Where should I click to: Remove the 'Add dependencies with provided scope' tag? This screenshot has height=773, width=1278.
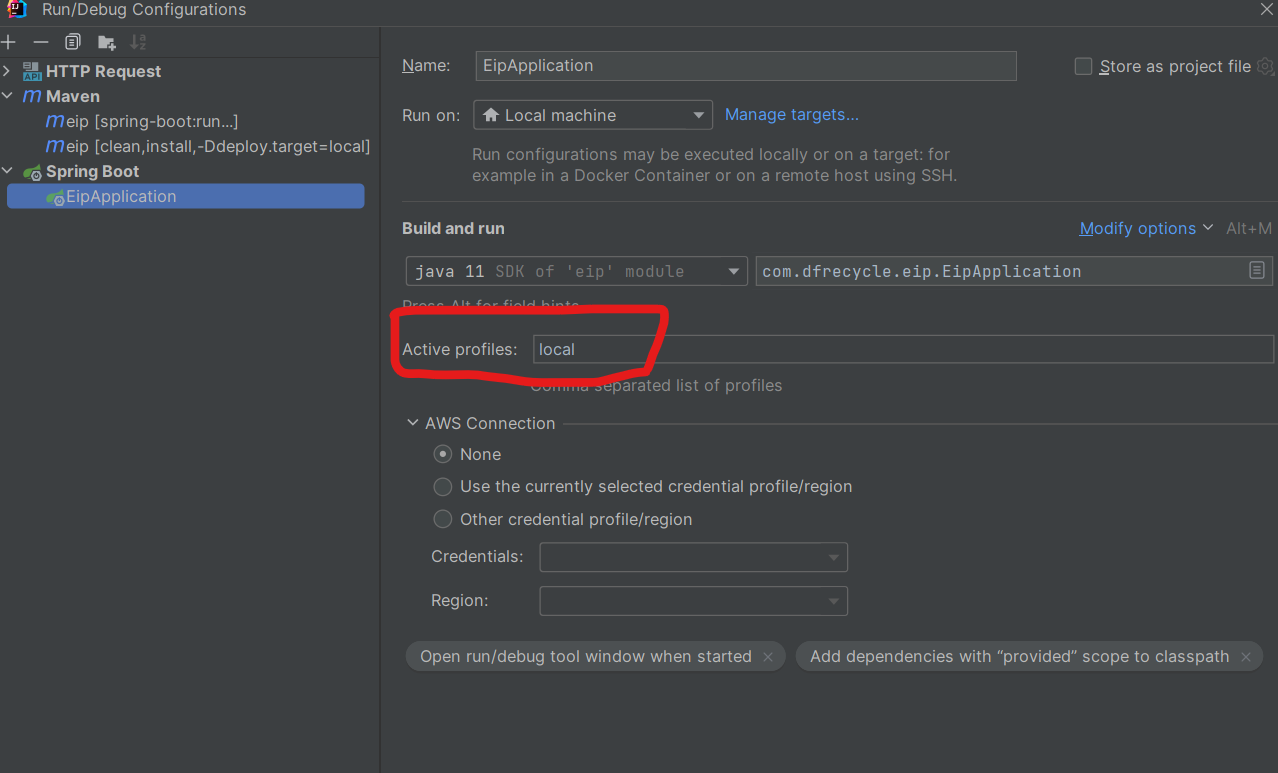click(x=1246, y=657)
